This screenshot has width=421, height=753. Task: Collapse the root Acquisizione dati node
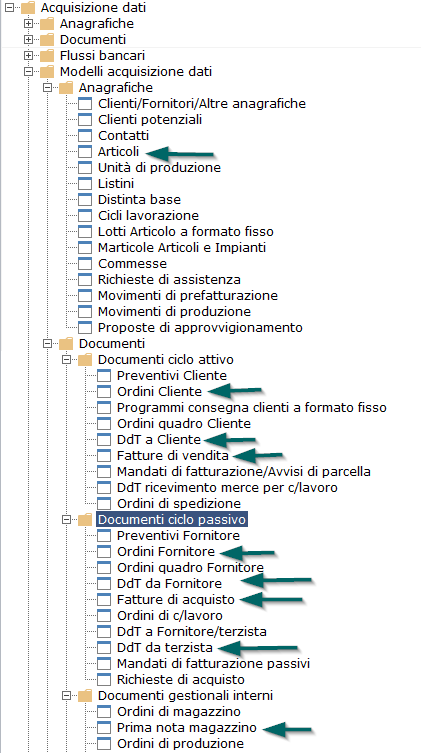tap(9, 8)
